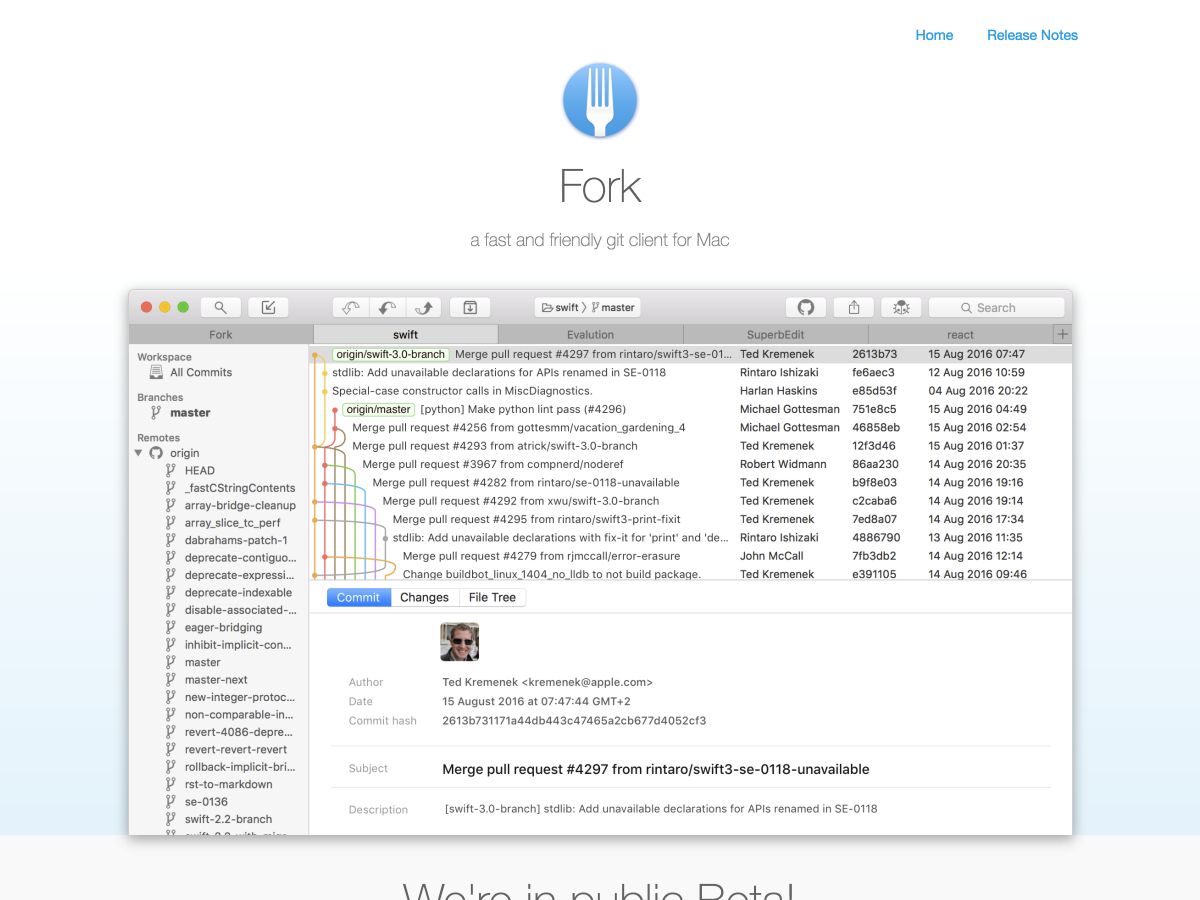Image resolution: width=1200 pixels, height=900 pixels.
Task: Select the origin remote master branch
Action: click(203, 662)
